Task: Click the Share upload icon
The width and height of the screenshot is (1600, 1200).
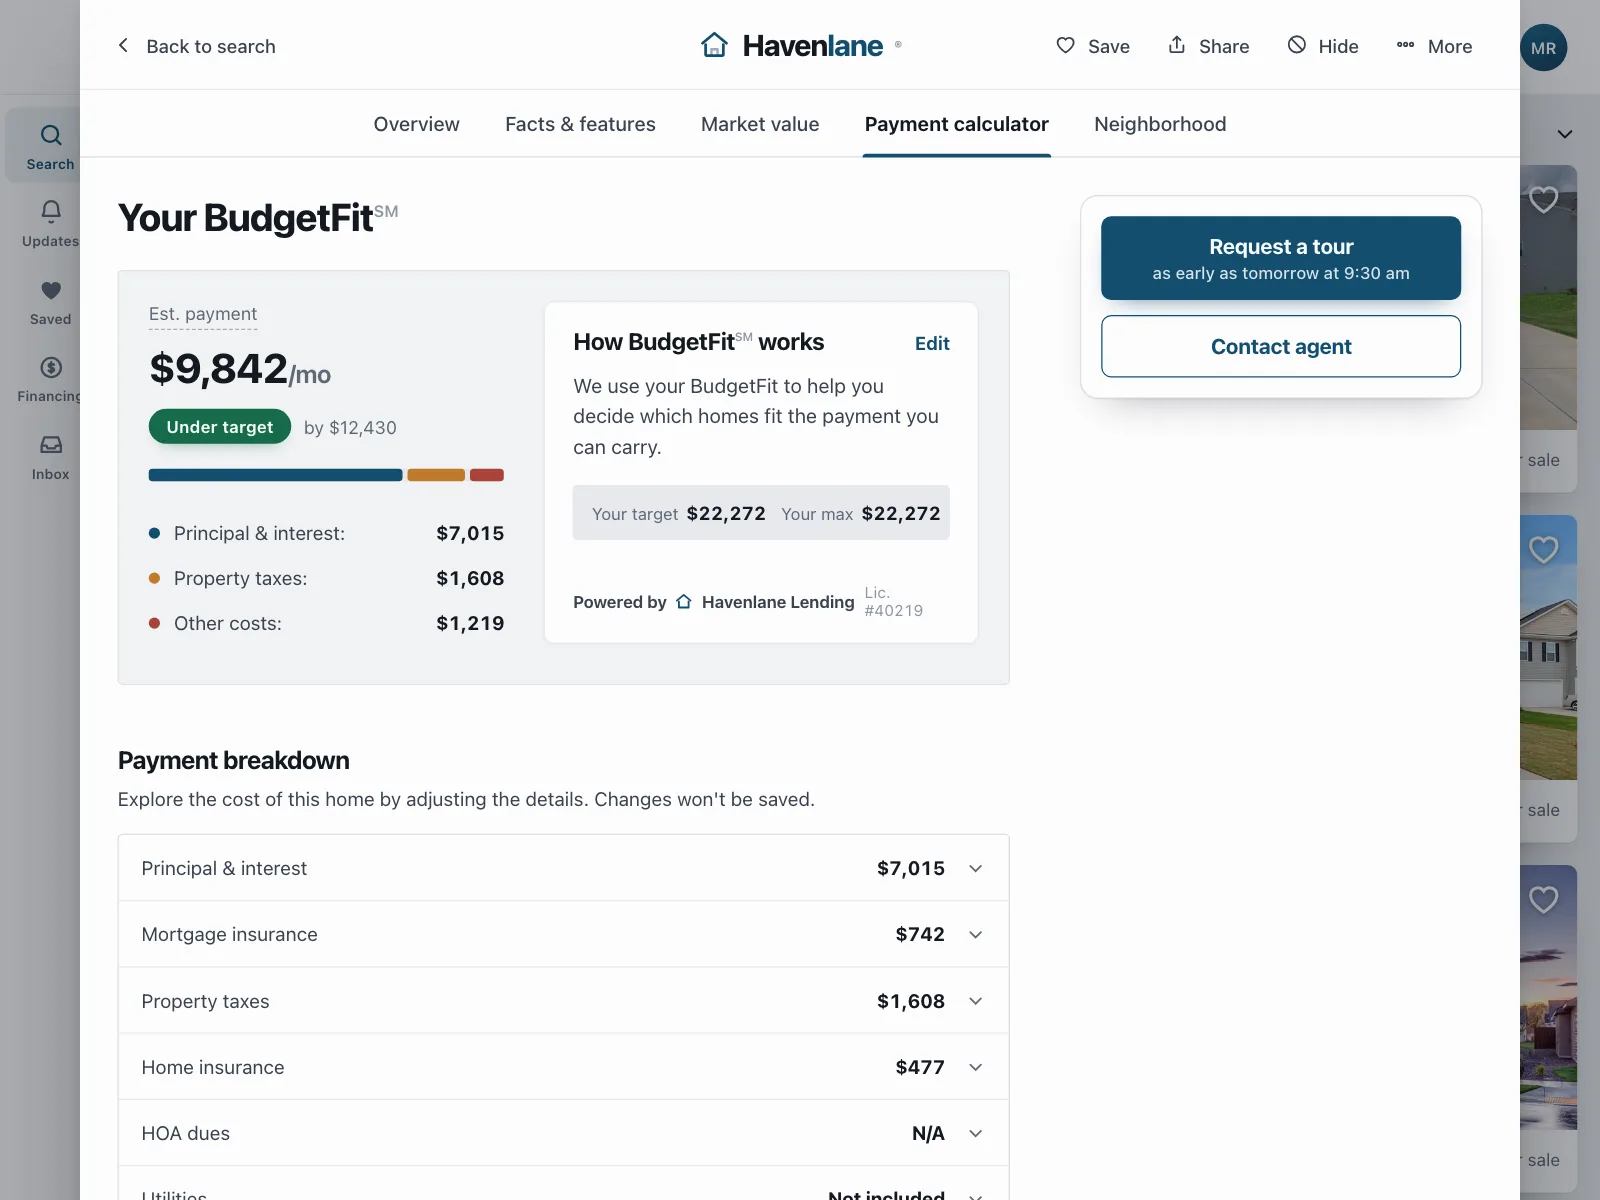Action: point(1177,45)
